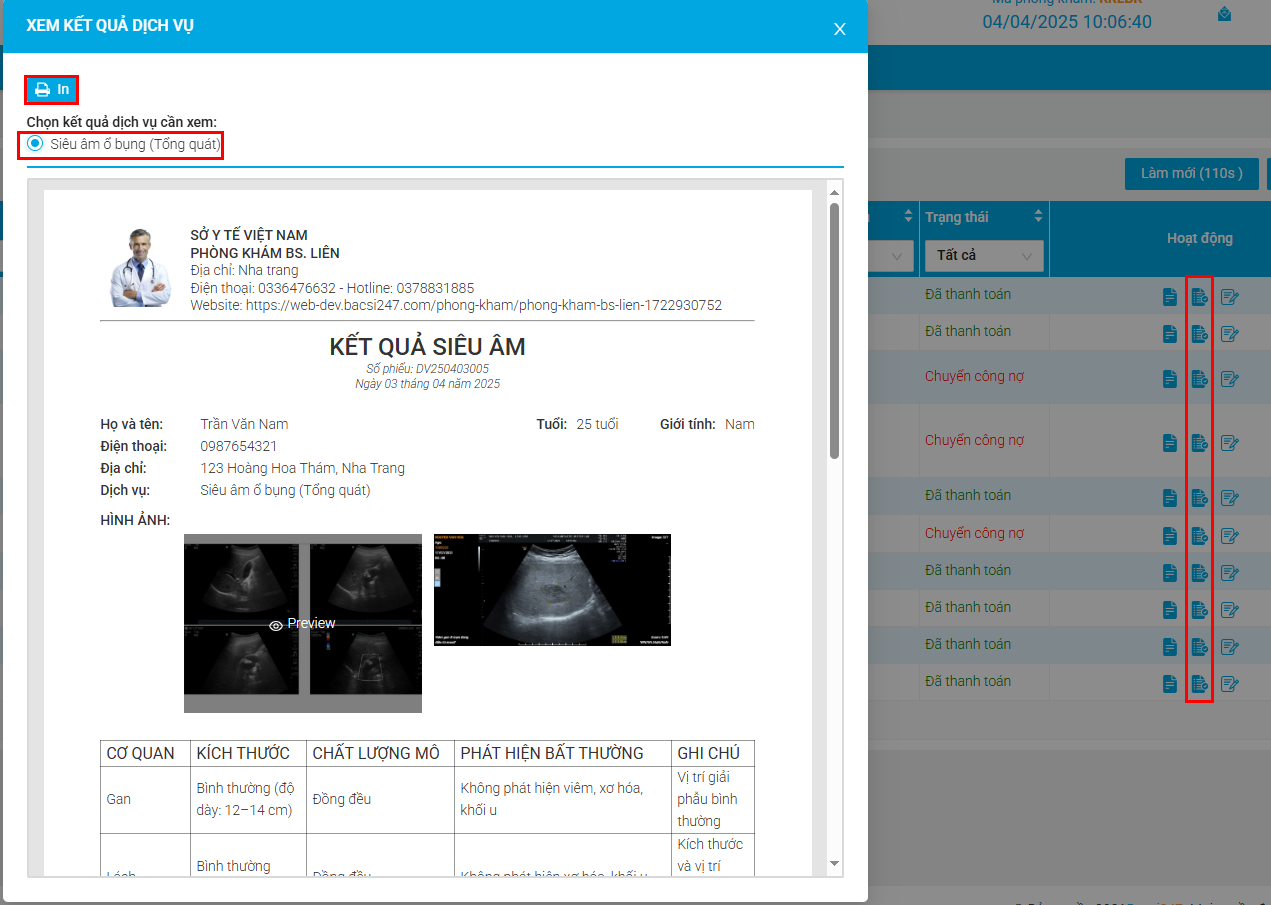Click the phone number 0987654321
The width and height of the screenshot is (1271, 905).
tap(239, 446)
